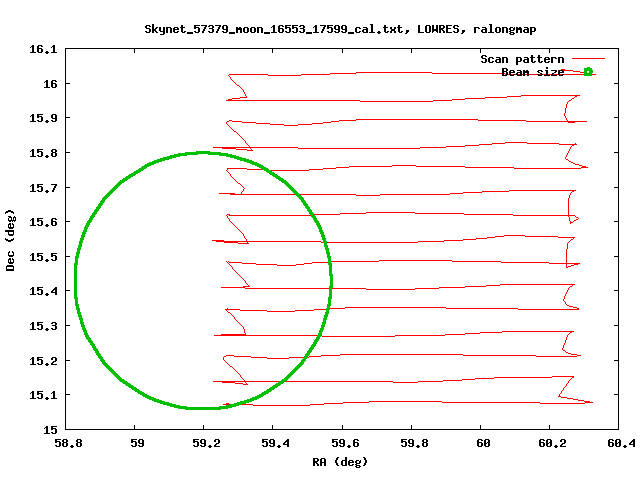Click y-axis tick label 15.8
The height and width of the screenshot is (480, 640).
click(43, 153)
